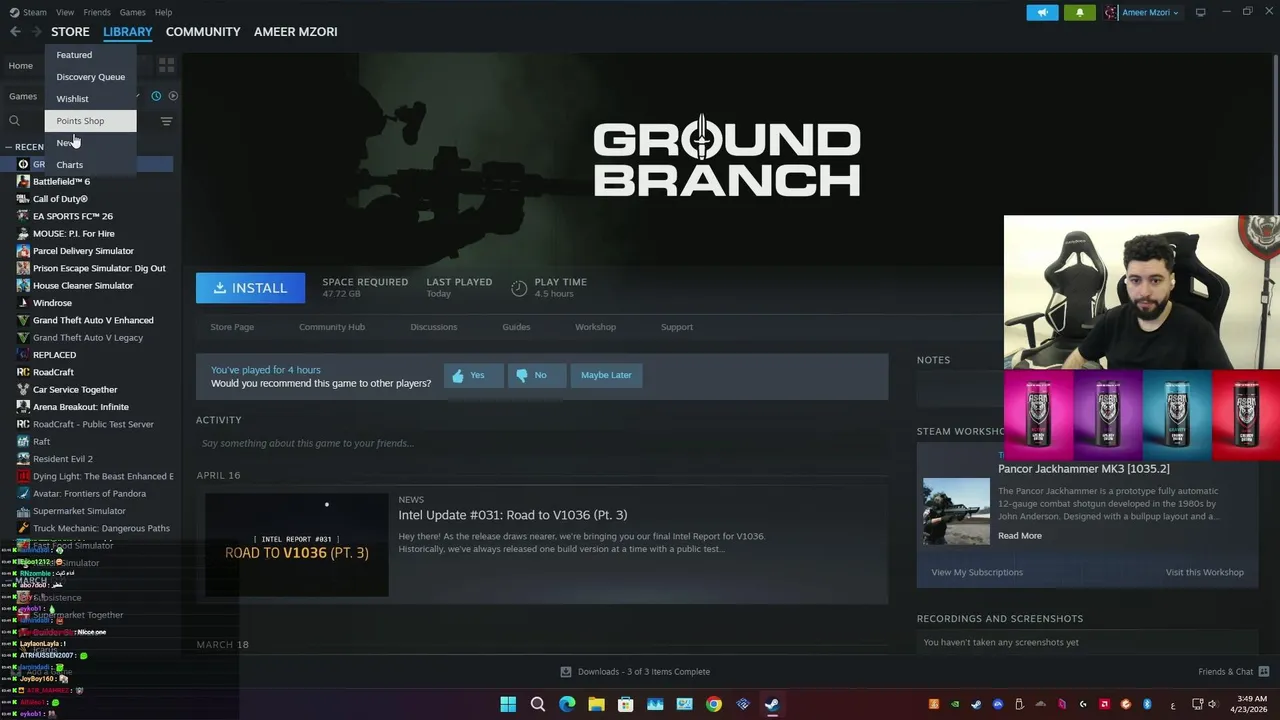Open the Workshop link

(595, 327)
